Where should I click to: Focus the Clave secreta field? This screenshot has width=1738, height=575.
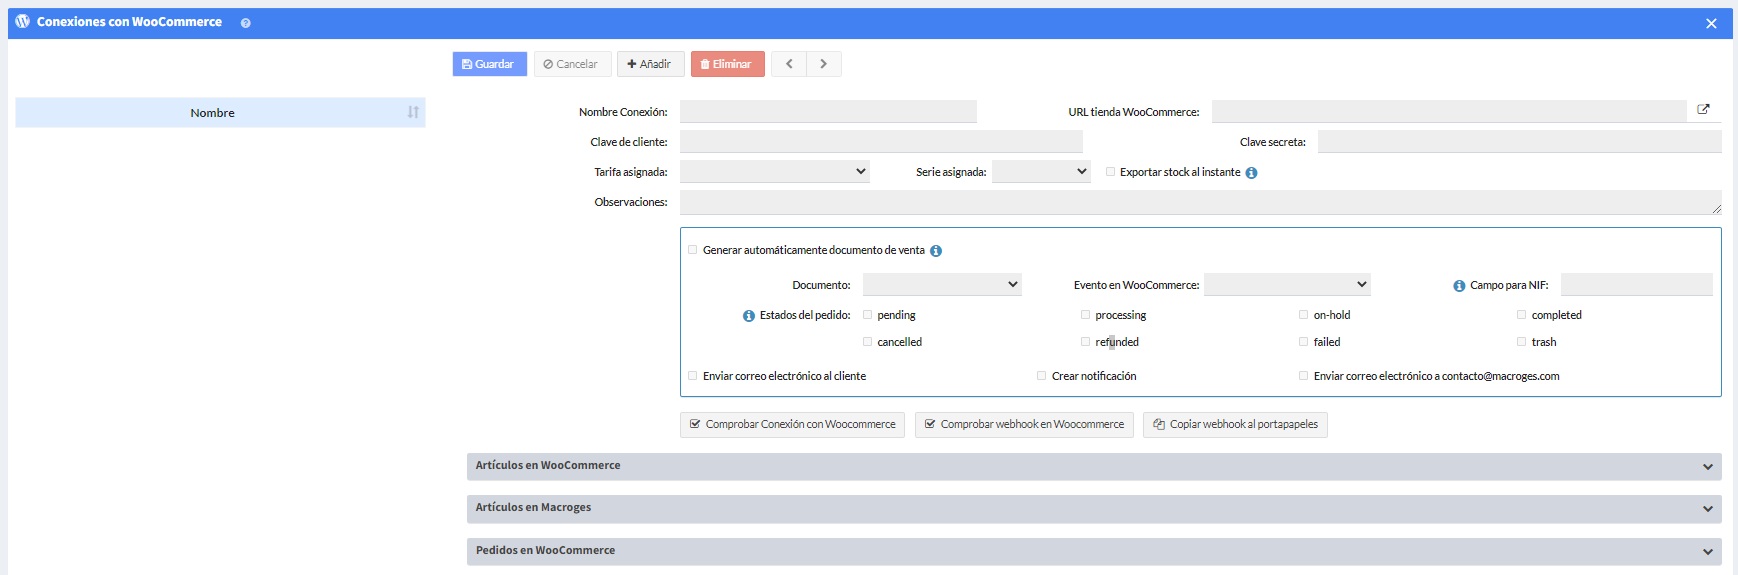pos(1520,142)
